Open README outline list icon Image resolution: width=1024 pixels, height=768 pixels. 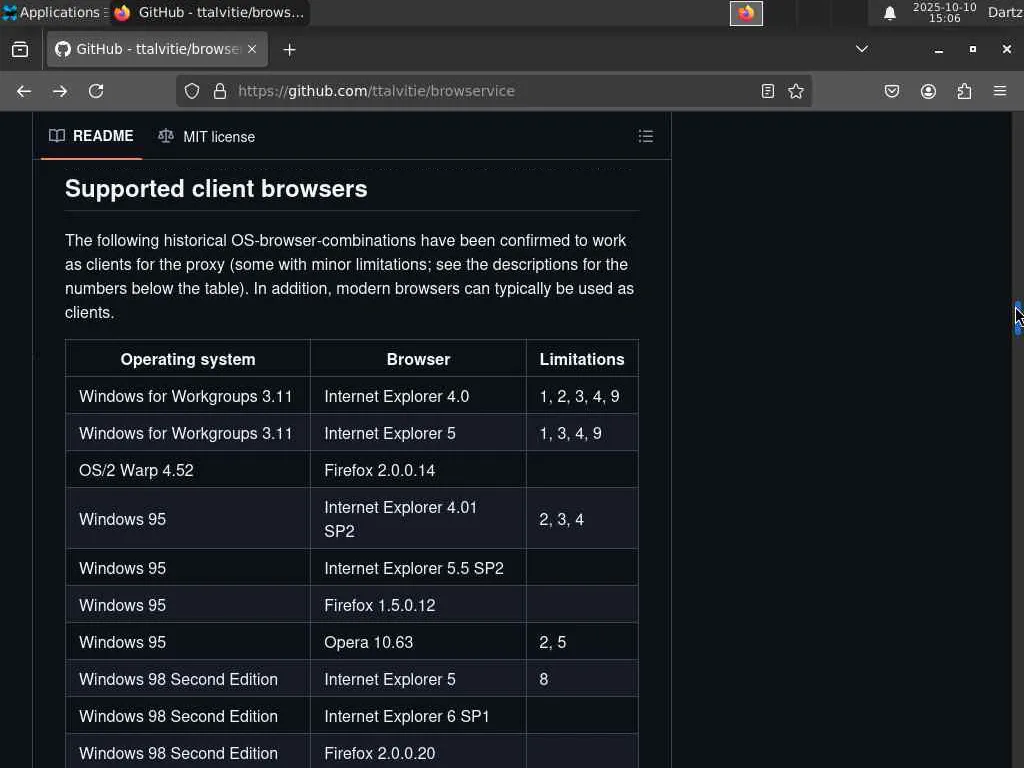[645, 136]
